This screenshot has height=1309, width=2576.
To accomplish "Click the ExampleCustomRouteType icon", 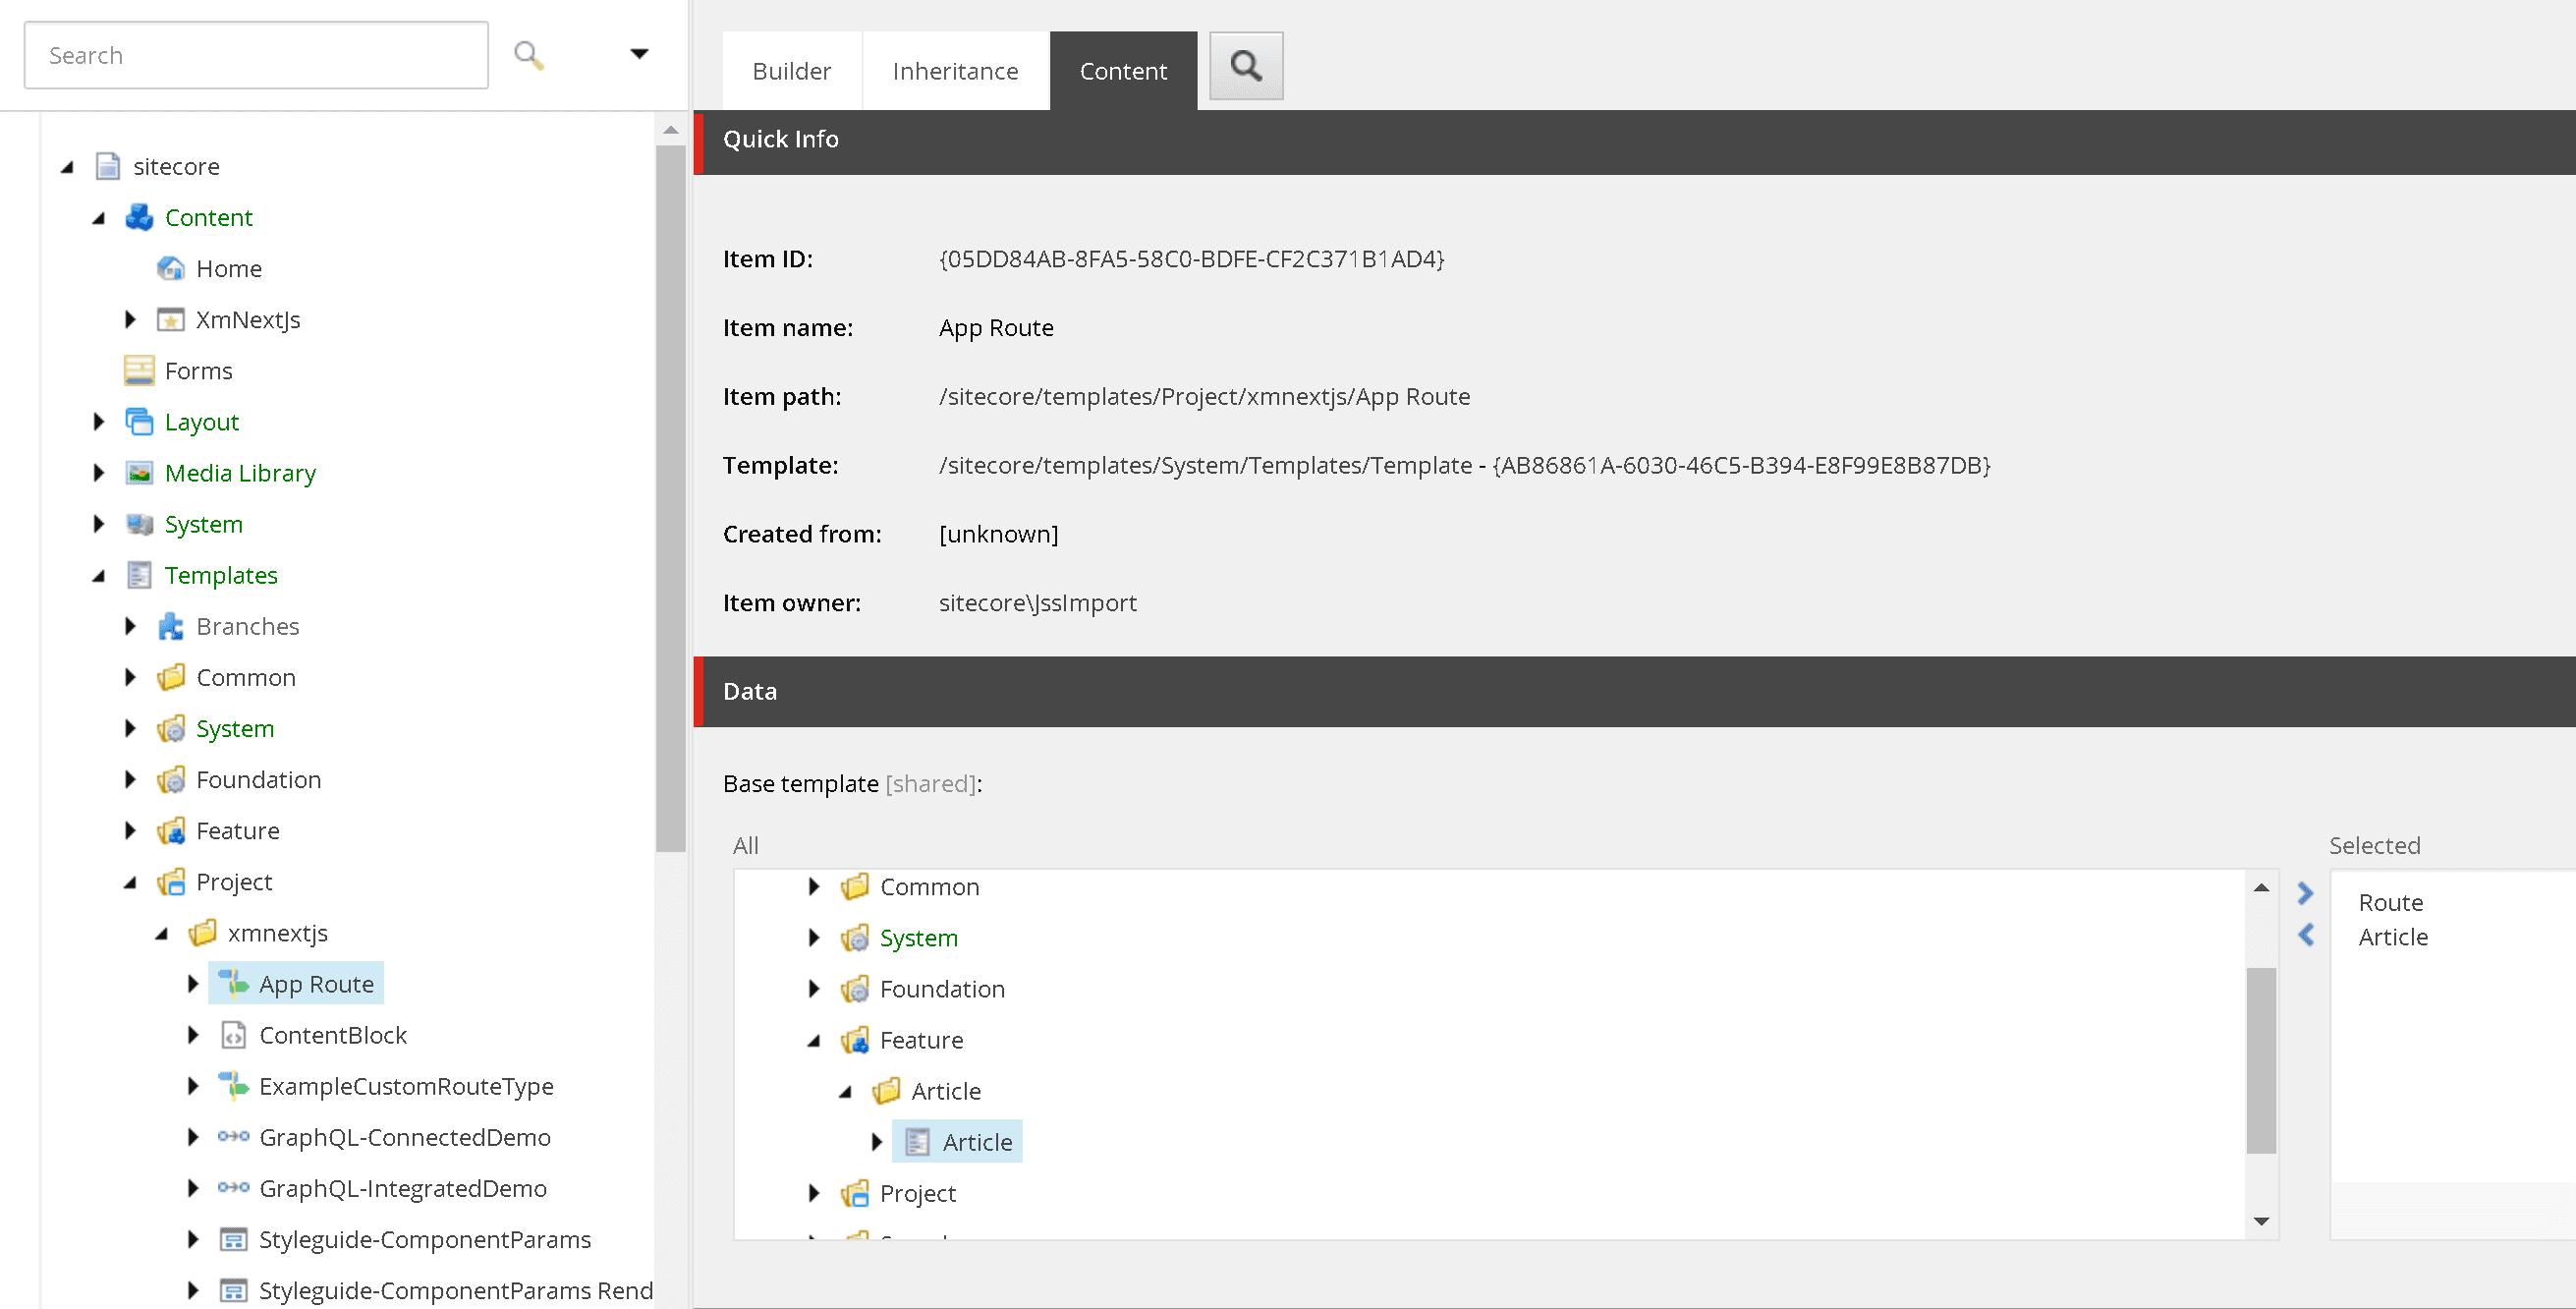I will pos(234,1087).
